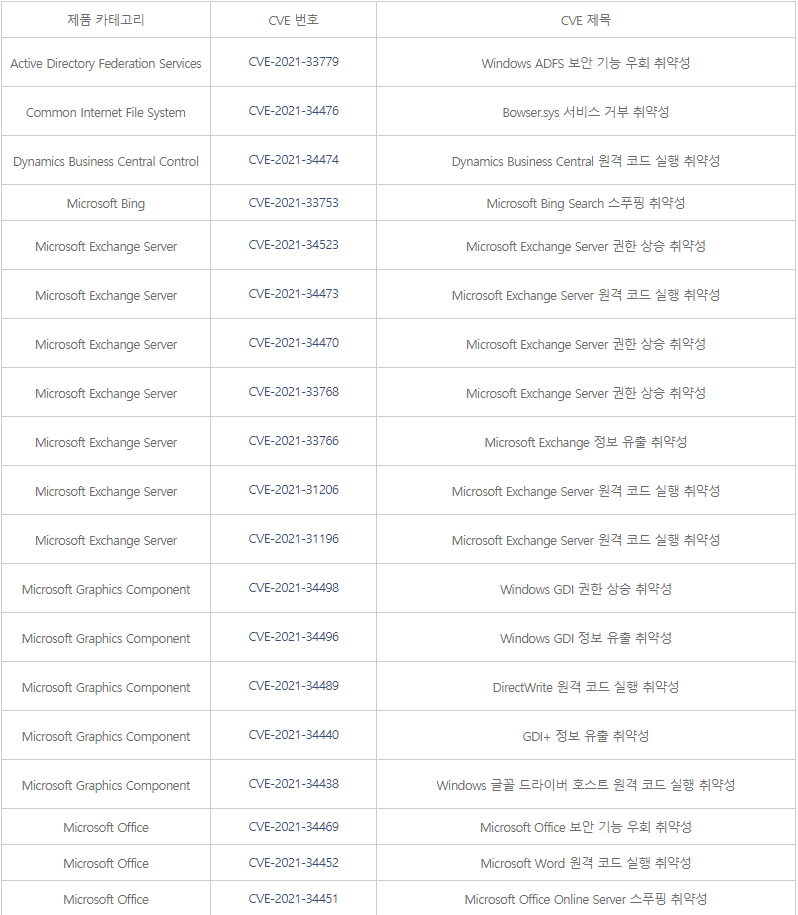Viewport: 798px width, 915px height.
Task: Select Active Directory Federation Services cell
Action: [106, 63]
